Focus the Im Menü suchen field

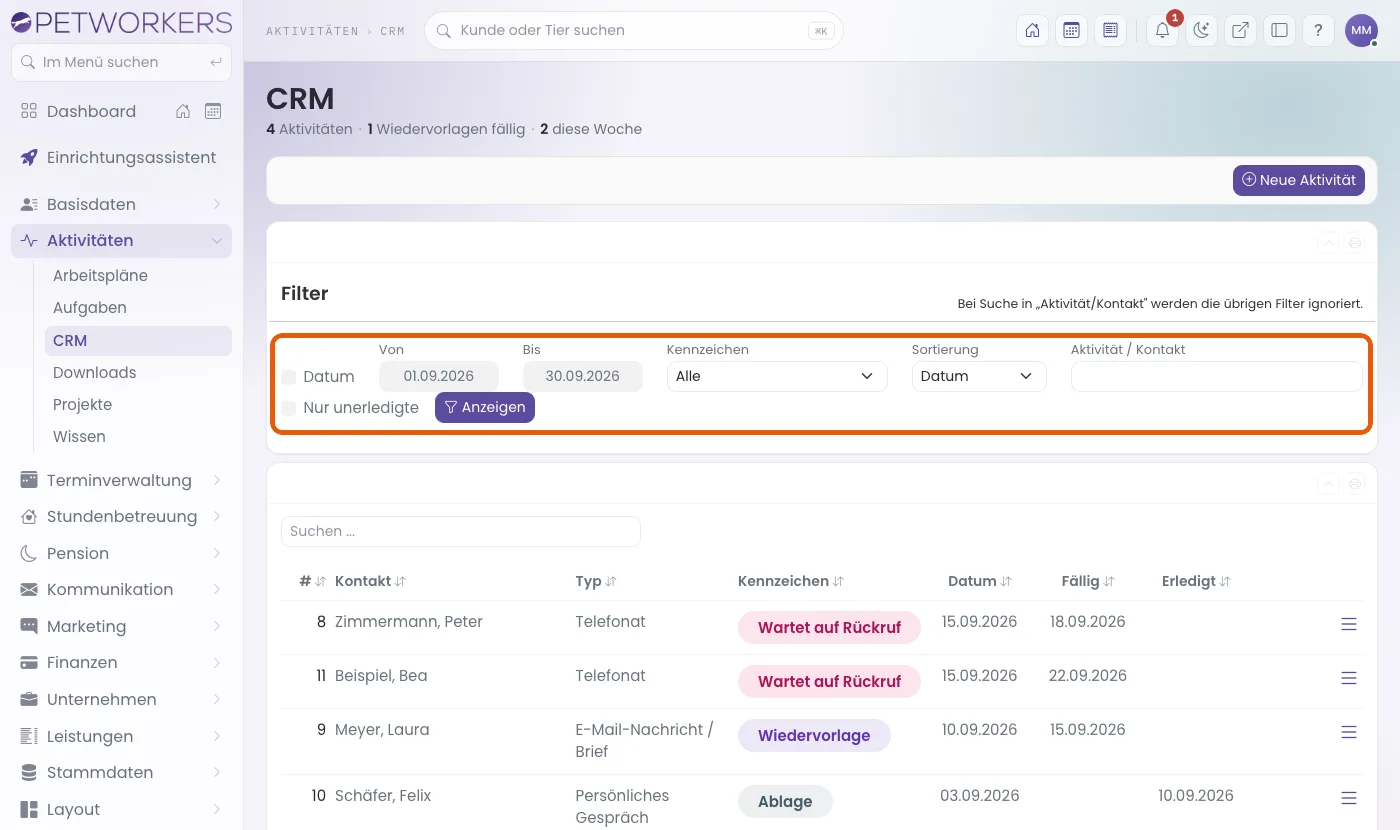[121, 62]
